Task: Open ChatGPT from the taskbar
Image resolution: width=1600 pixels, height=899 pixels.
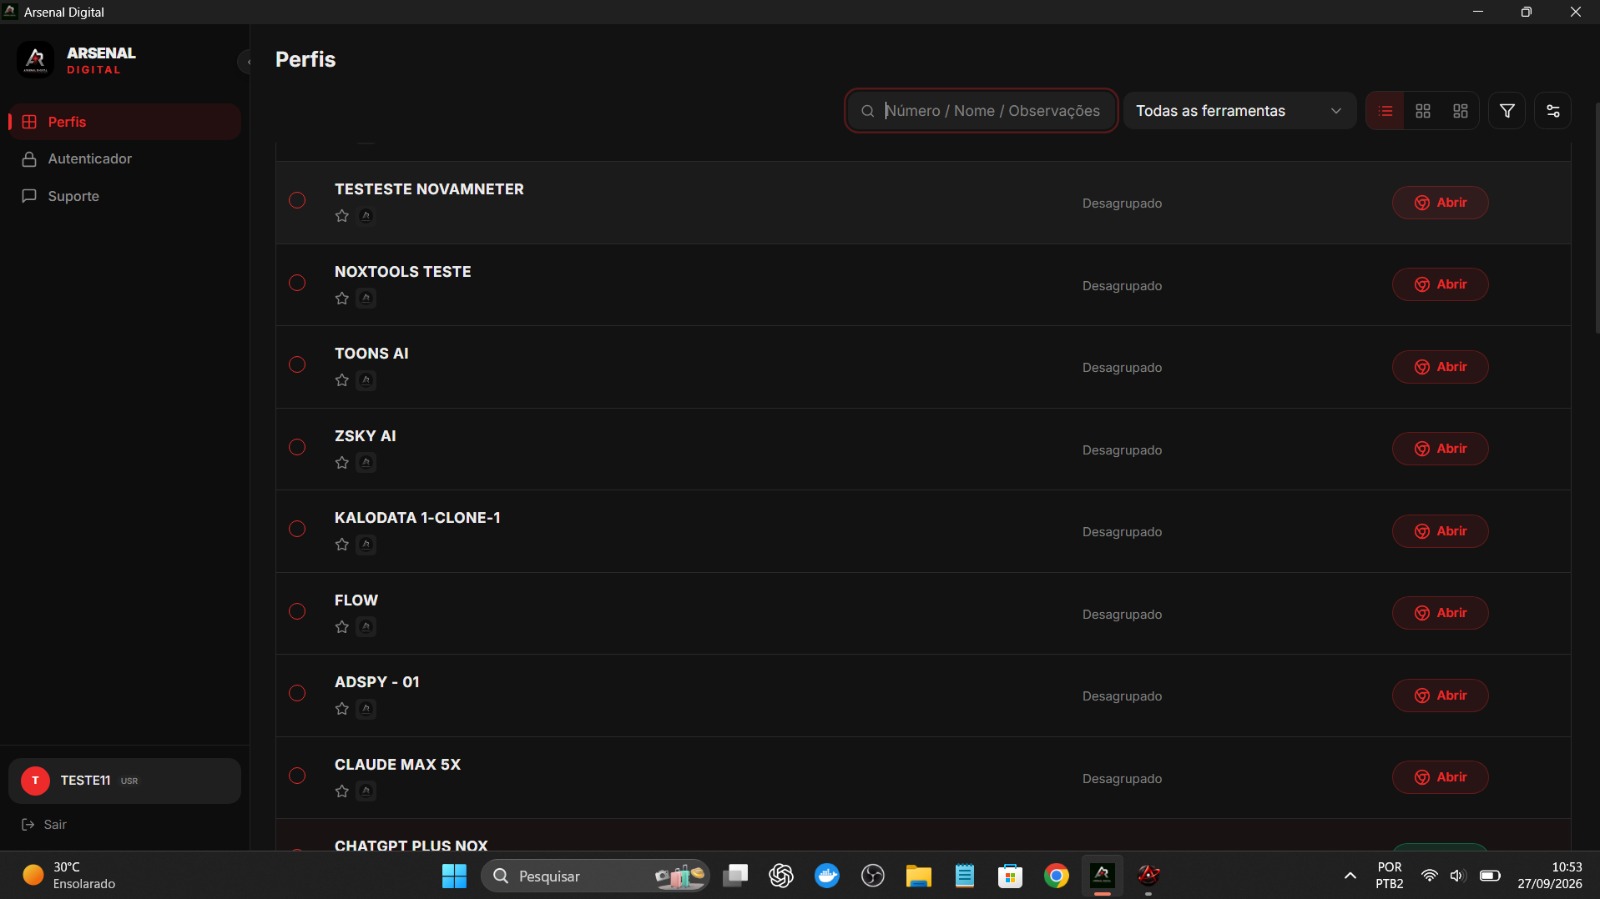Action: pyautogui.click(x=781, y=876)
